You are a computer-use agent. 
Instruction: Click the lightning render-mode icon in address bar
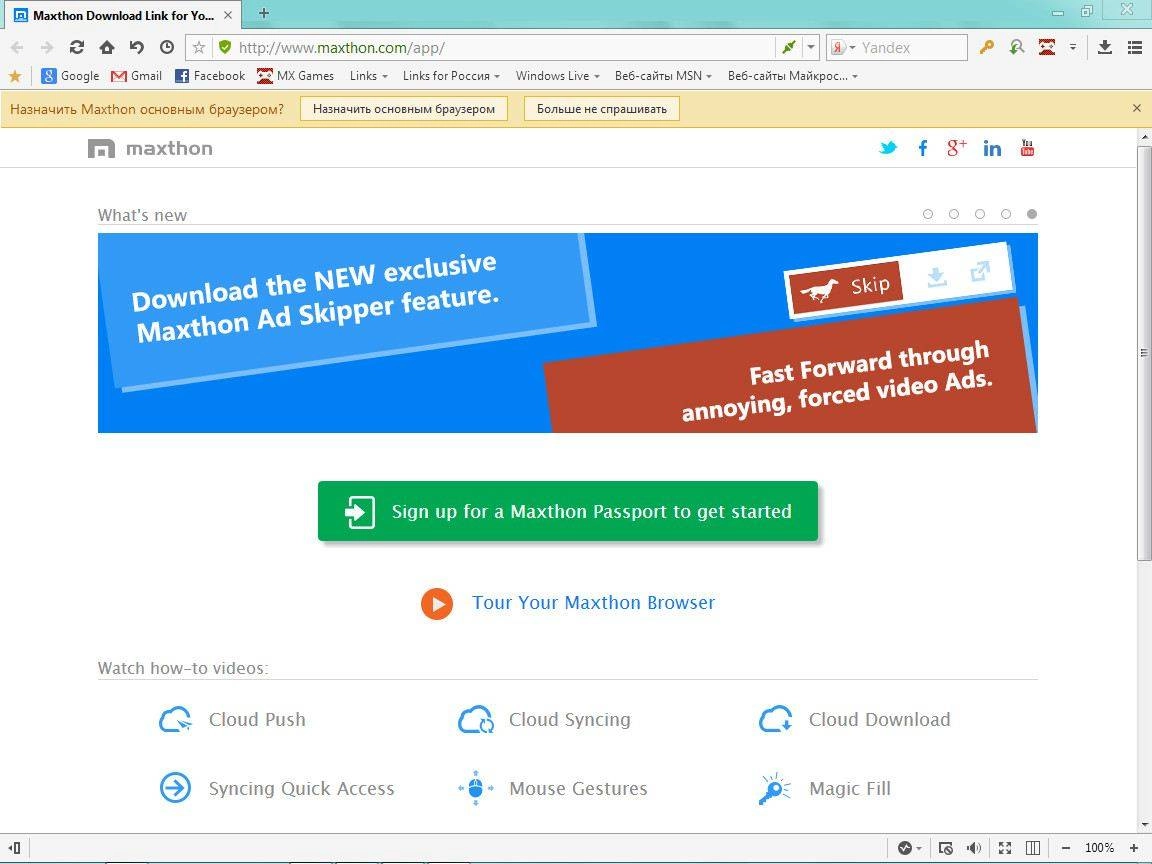pos(788,48)
